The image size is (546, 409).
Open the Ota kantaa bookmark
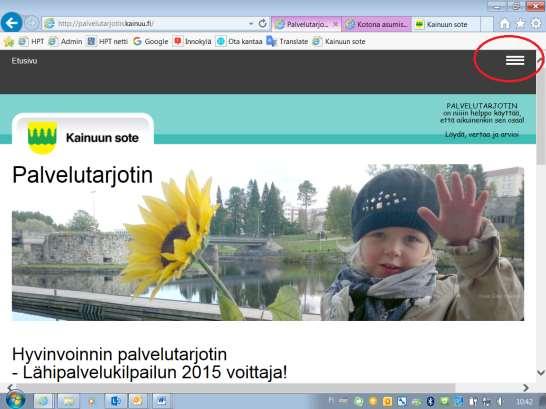239,41
